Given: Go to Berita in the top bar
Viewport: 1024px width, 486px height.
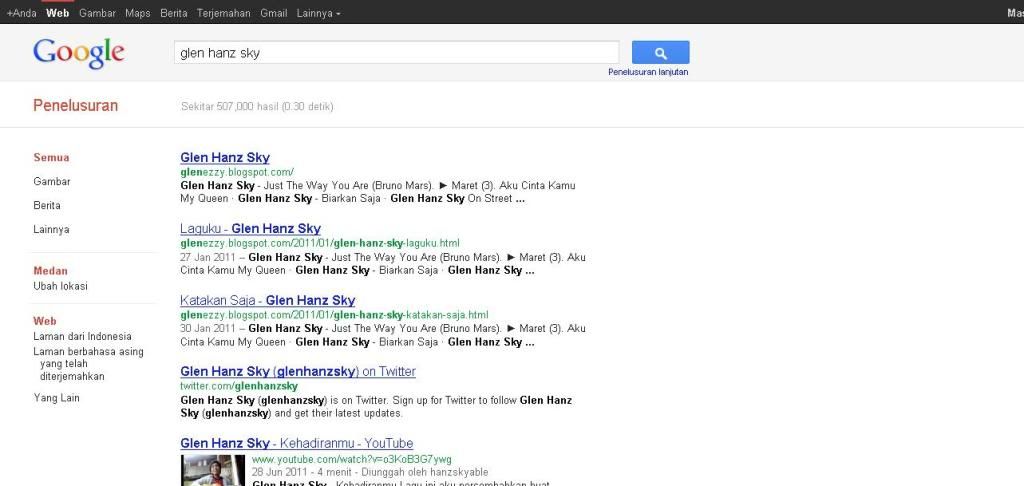Looking at the screenshot, I should click(174, 13).
